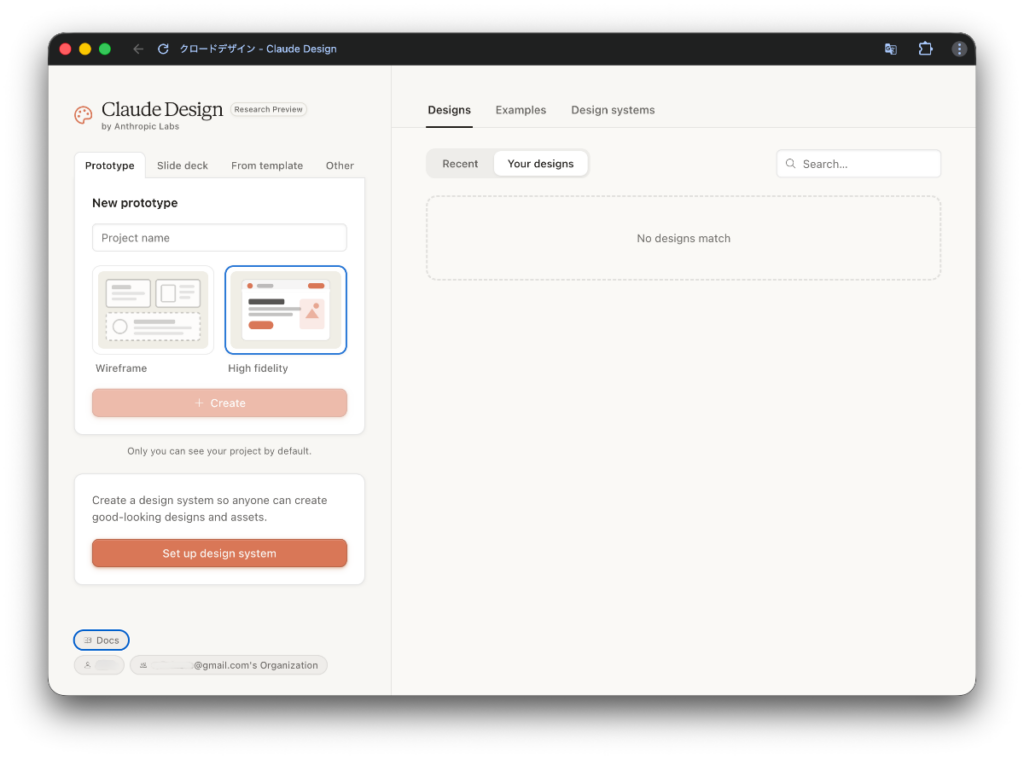This screenshot has width=1024, height=759.
Task: Open the translate page icon in title bar
Action: pos(890,49)
